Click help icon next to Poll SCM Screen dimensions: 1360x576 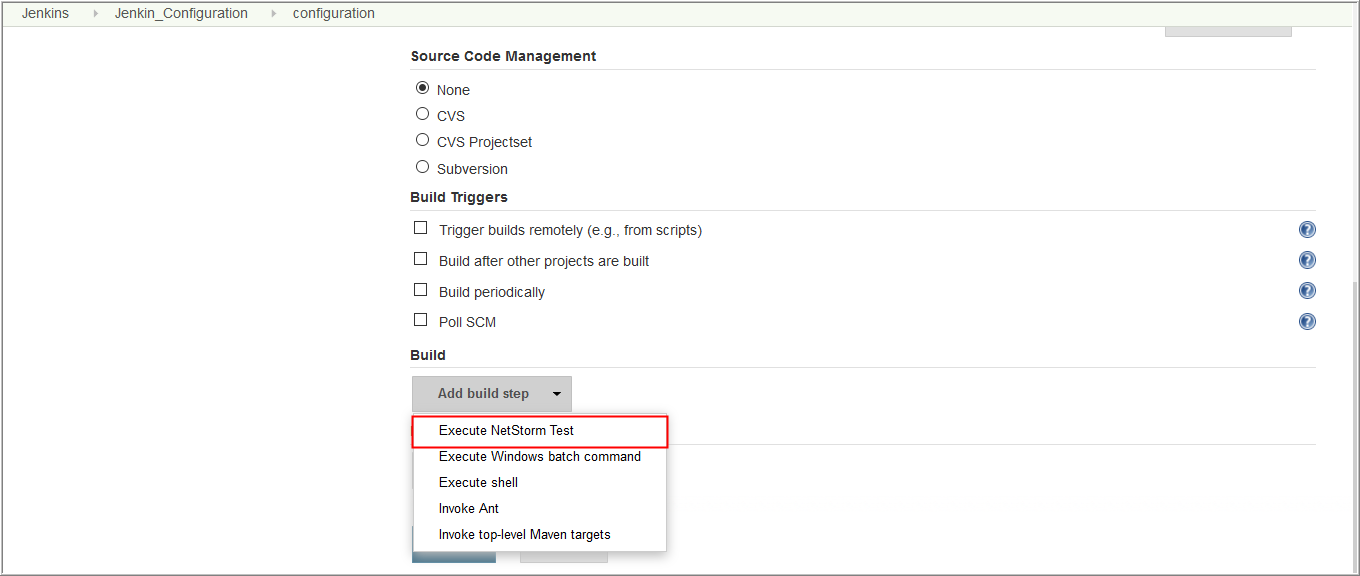[x=1307, y=322]
